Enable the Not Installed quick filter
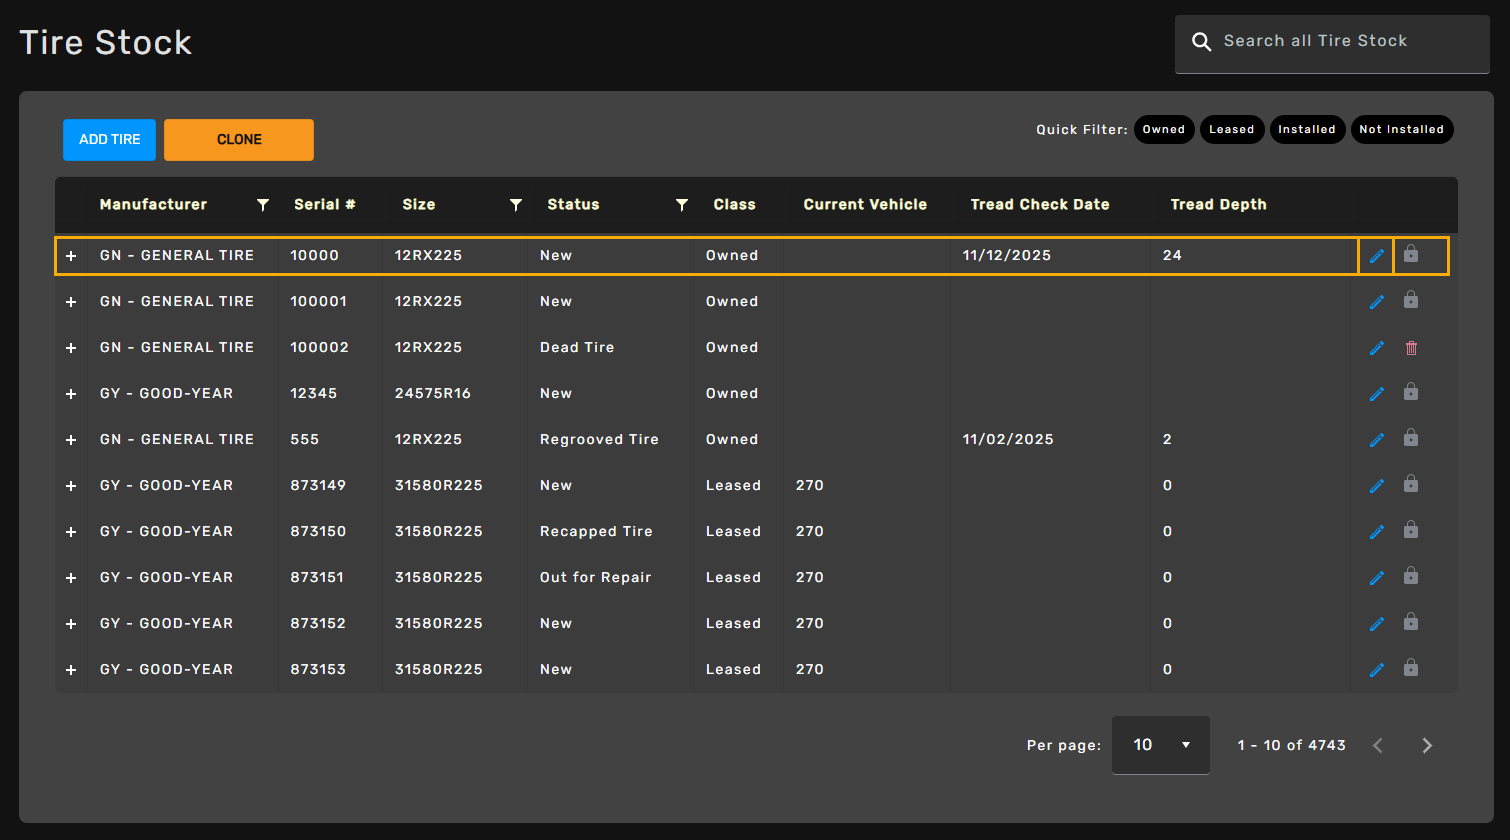Viewport: 1510px width, 840px height. (1401, 130)
